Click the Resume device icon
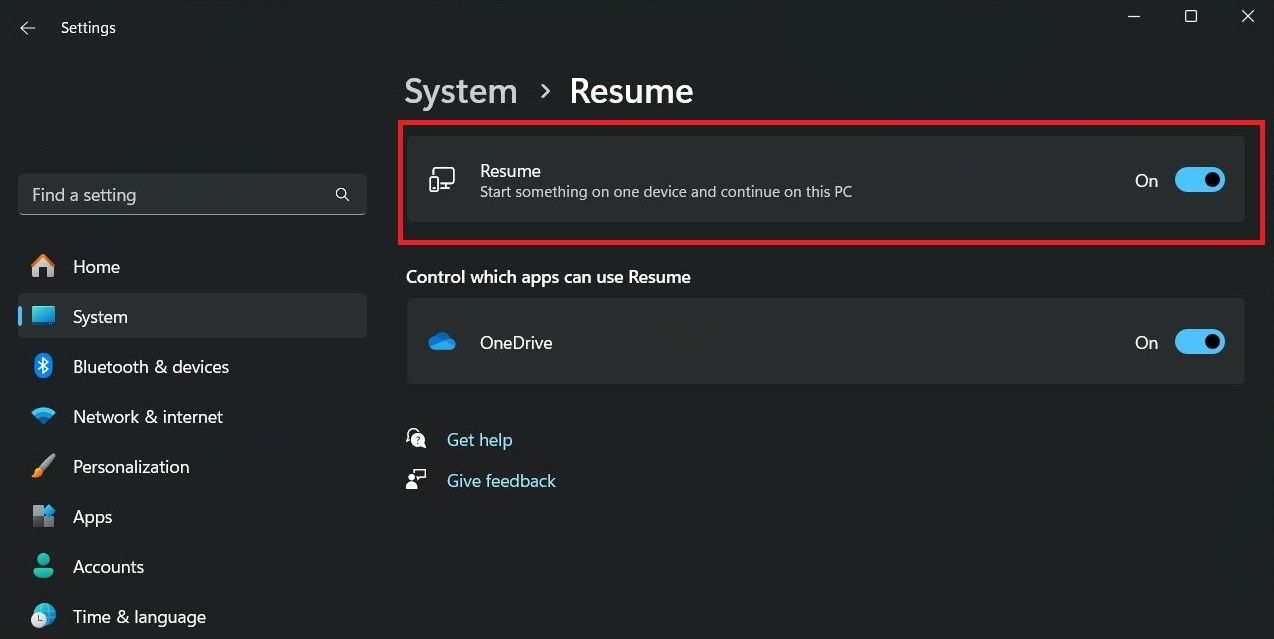1274x639 pixels. pyautogui.click(x=442, y=180)
